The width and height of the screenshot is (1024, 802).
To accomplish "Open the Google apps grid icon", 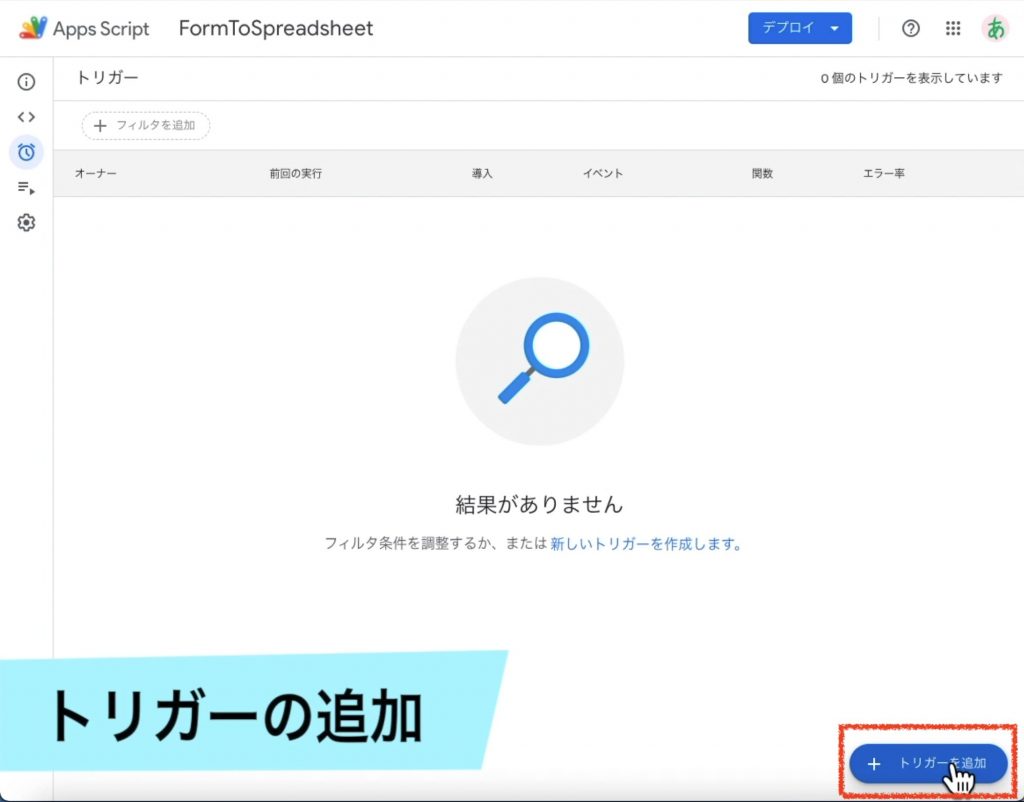I will [953, 28].
